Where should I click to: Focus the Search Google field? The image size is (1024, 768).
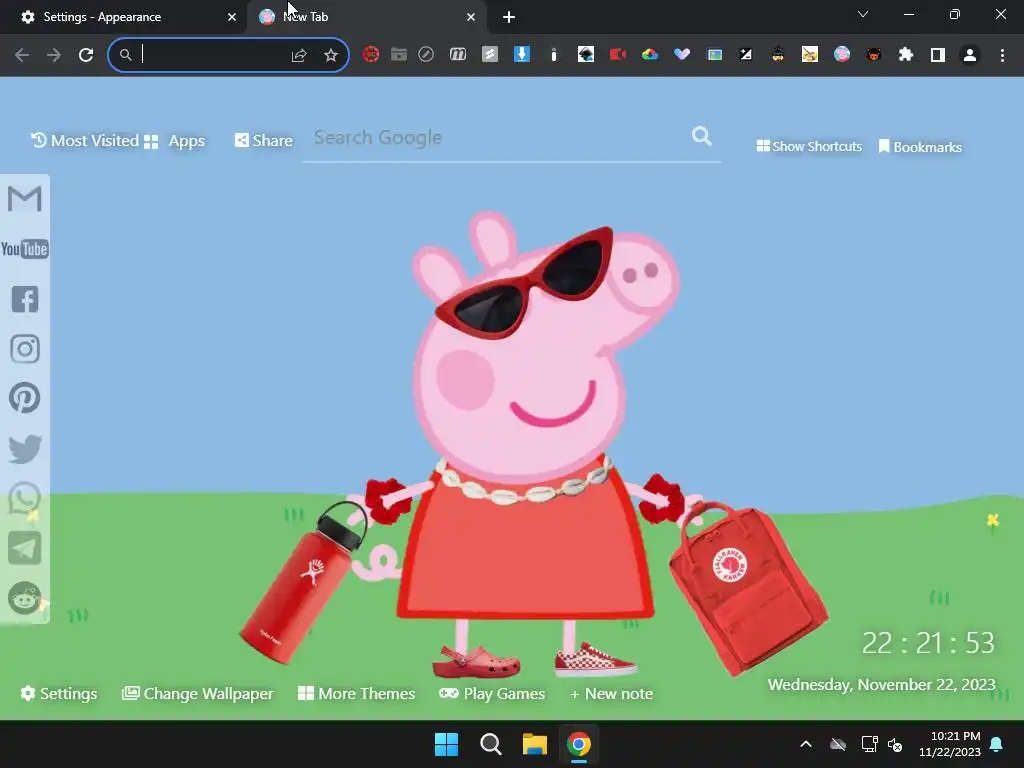[496, 137]
